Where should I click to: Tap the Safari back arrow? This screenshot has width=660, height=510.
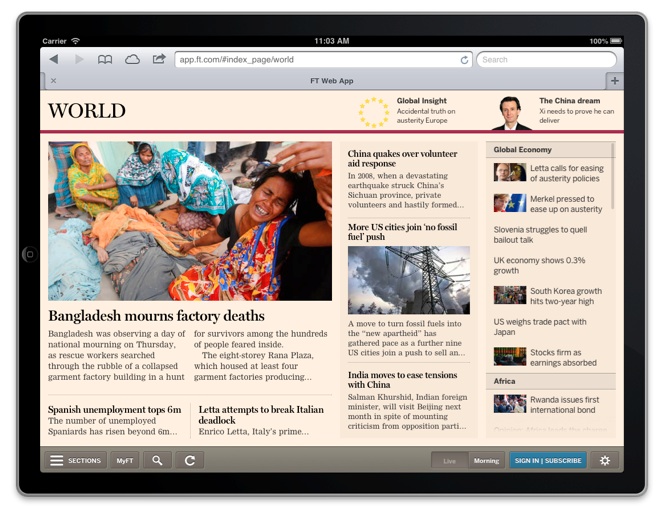click(x=54, y=59)
